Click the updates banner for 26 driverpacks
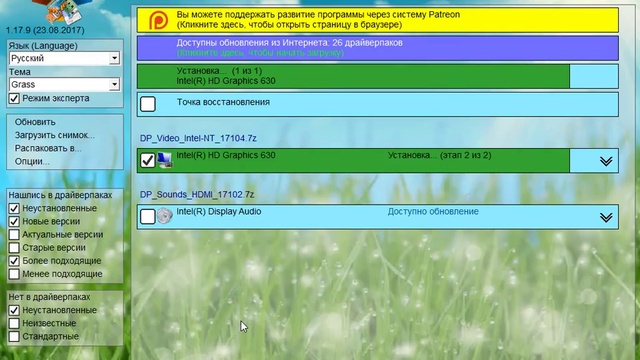The height and width of the screenshot is (360, 640). (378, 48)
